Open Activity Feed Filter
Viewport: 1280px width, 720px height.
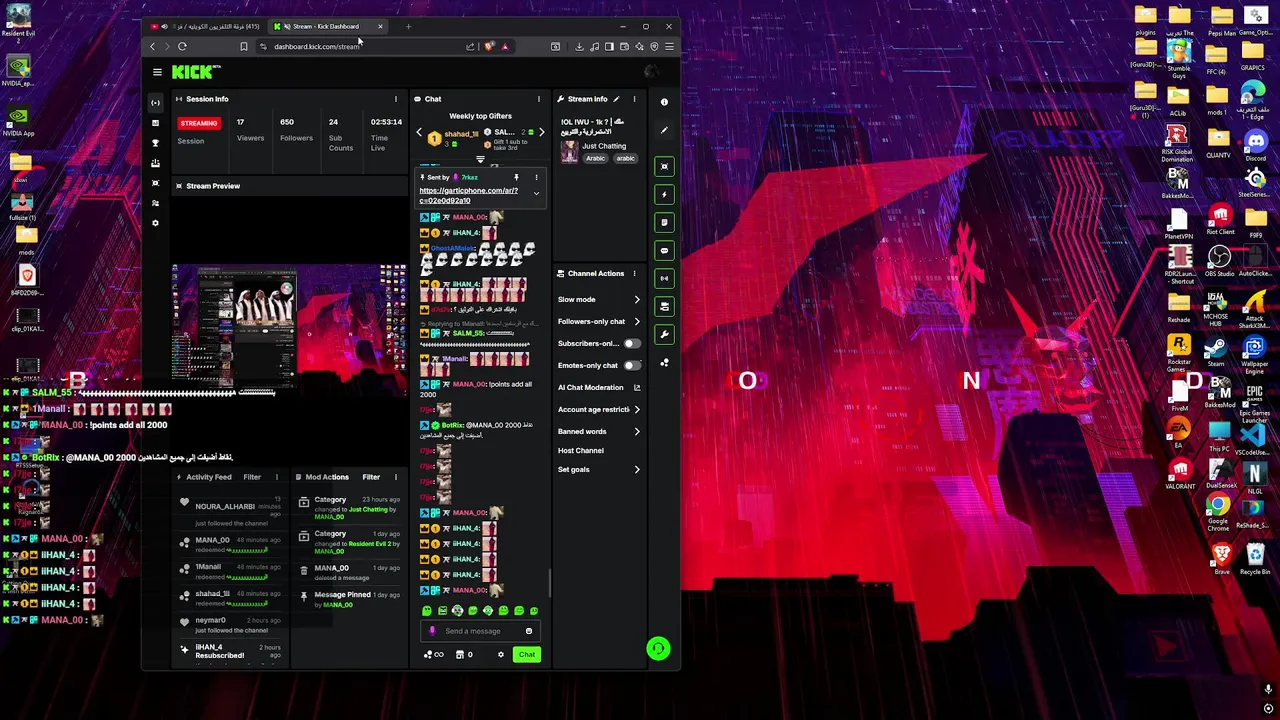[x=252, y=477]
